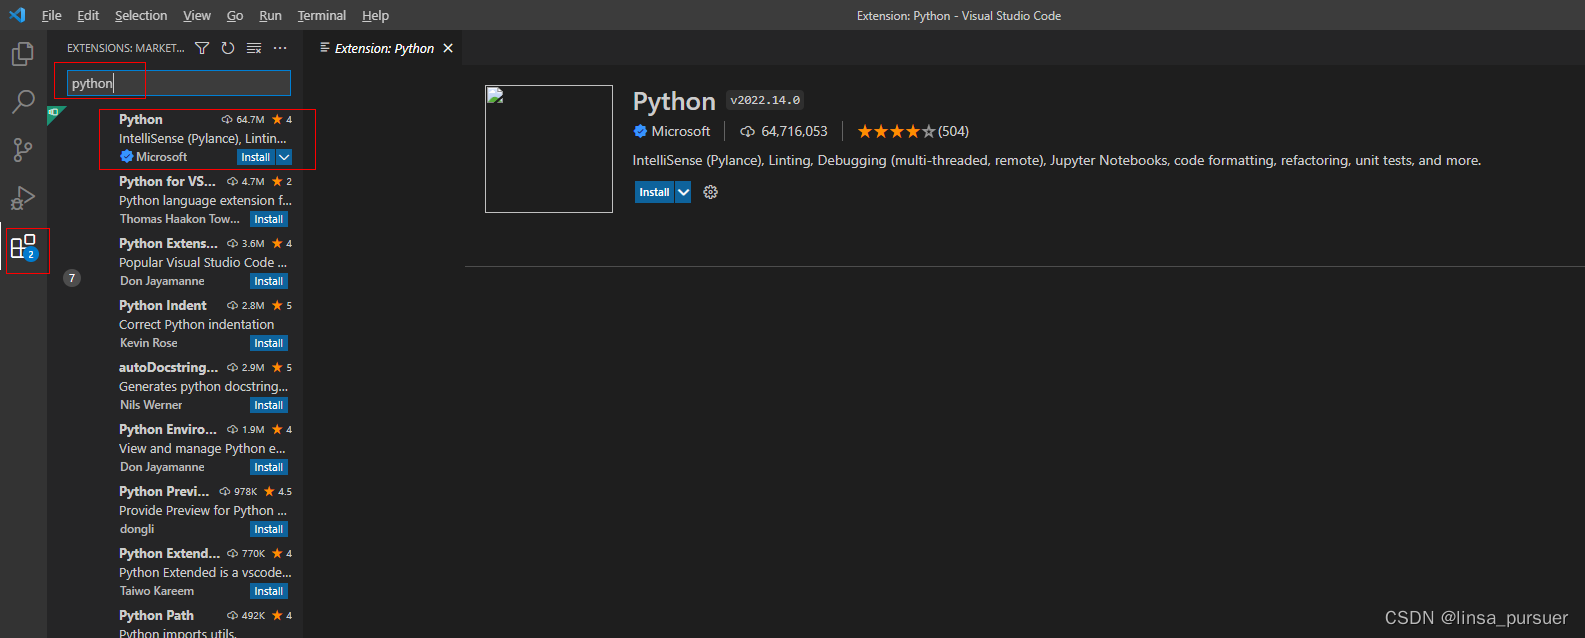Open the Source Control view
This screenshot has width=1585, height=638.
click(x=23, y=150)
